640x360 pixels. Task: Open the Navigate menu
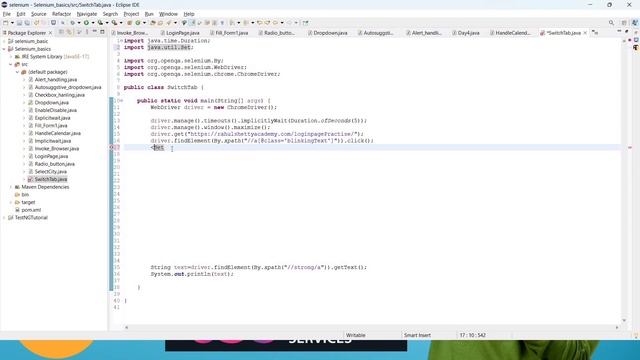pyautogui.click(x=87, y=14)
